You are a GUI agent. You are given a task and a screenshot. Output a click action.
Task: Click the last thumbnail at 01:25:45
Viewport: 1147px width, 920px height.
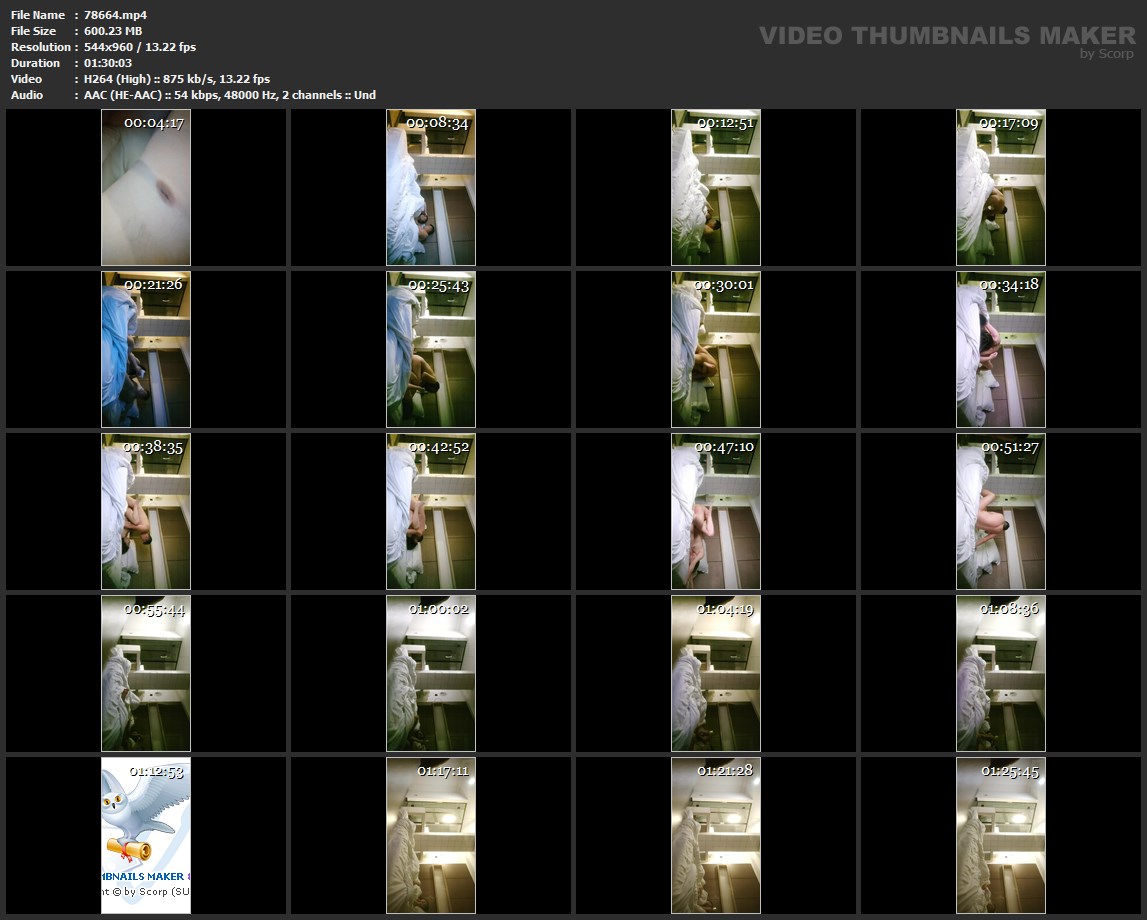click(x=1001, y=835)
